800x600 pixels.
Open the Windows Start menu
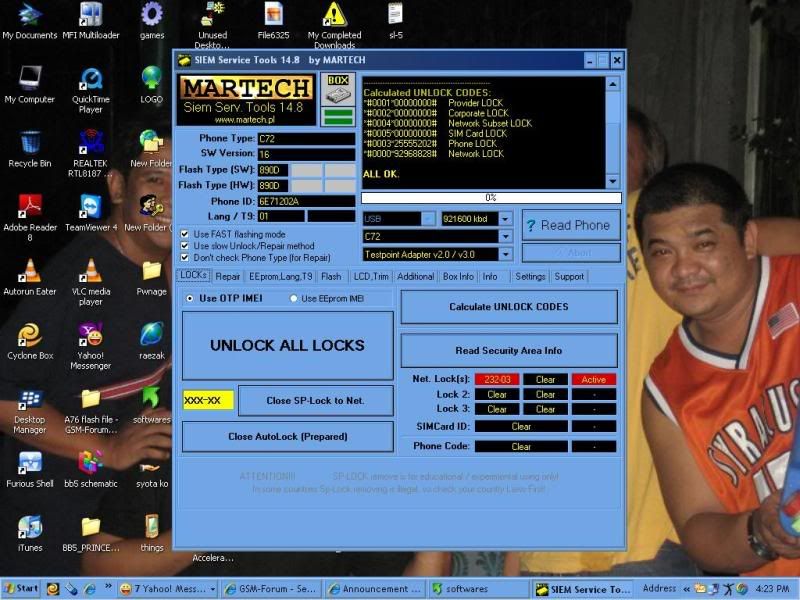pyautogui.click(x=21, y=589)
